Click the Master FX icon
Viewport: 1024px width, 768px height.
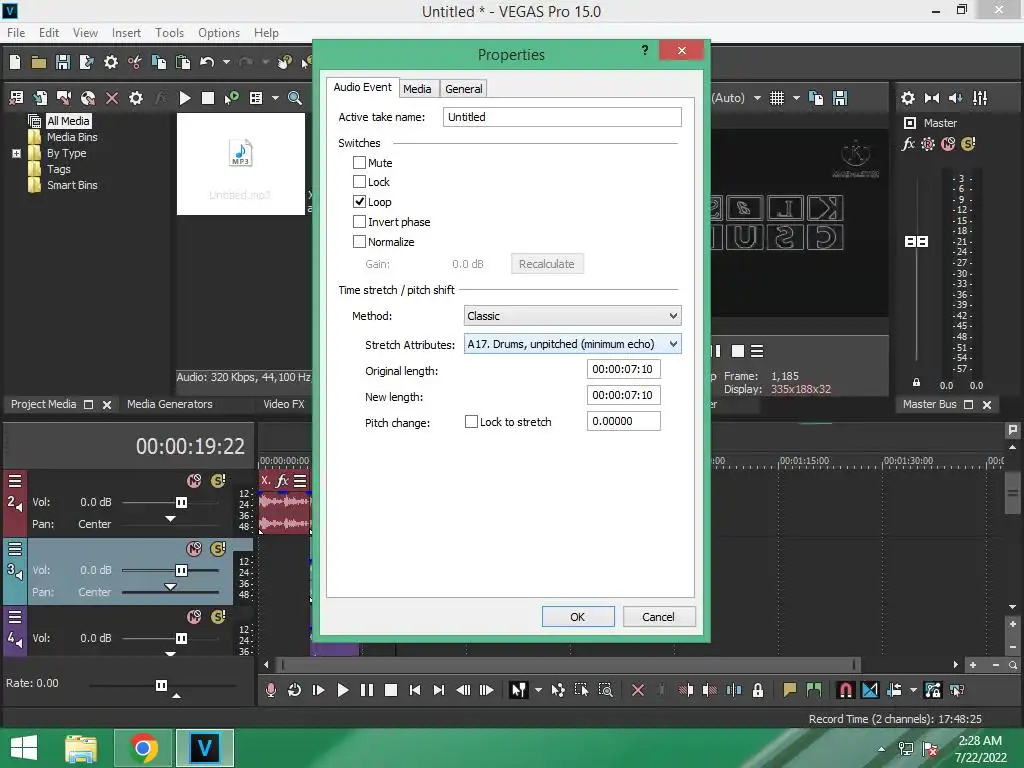908,144
